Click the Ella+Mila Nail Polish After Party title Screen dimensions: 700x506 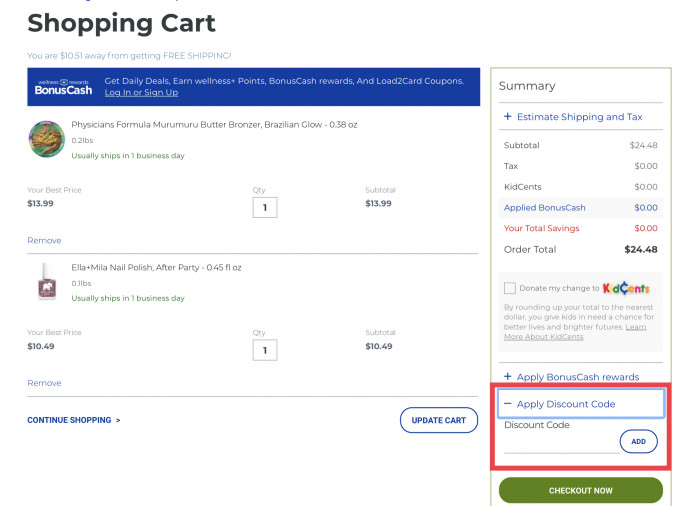click(156, 268)
